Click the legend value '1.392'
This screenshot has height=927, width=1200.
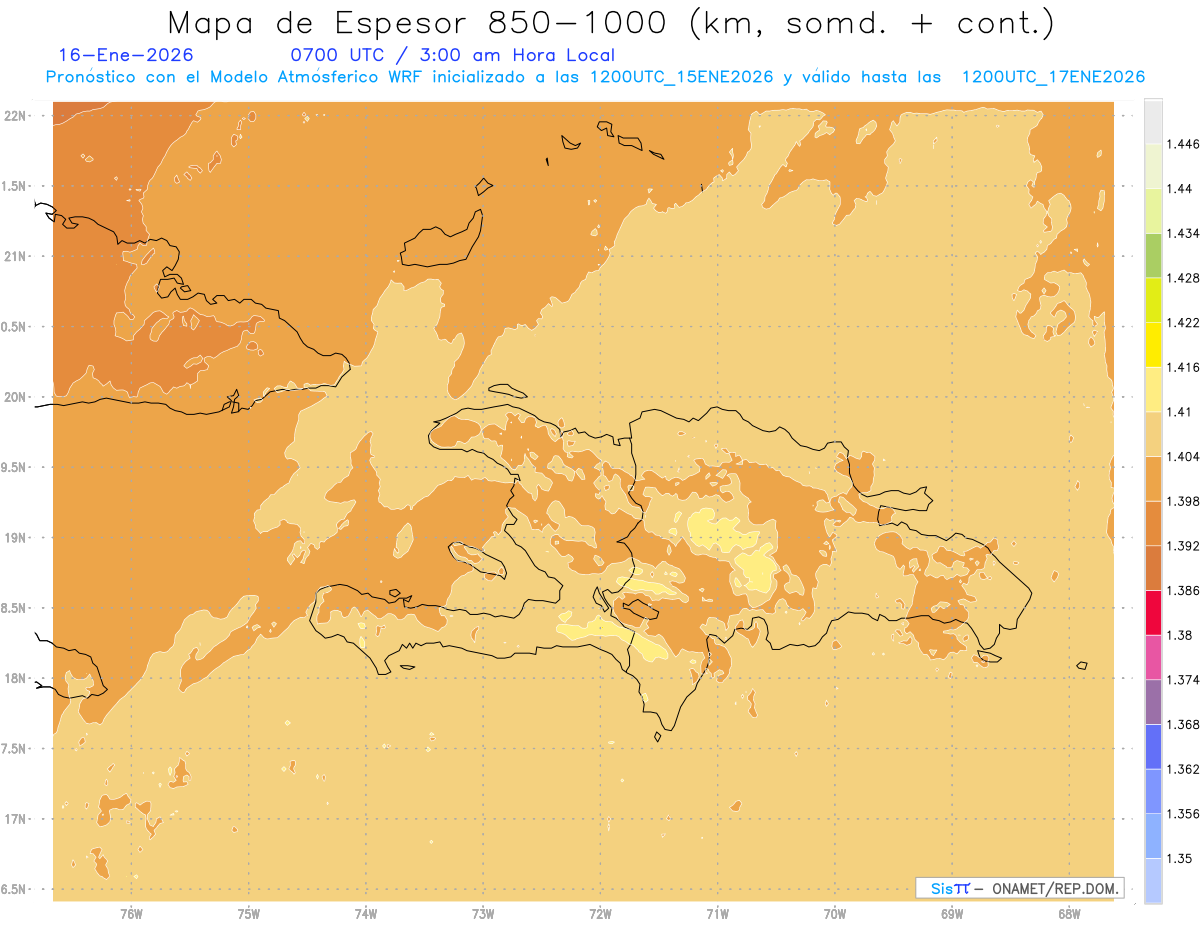tap(1183, 546)
